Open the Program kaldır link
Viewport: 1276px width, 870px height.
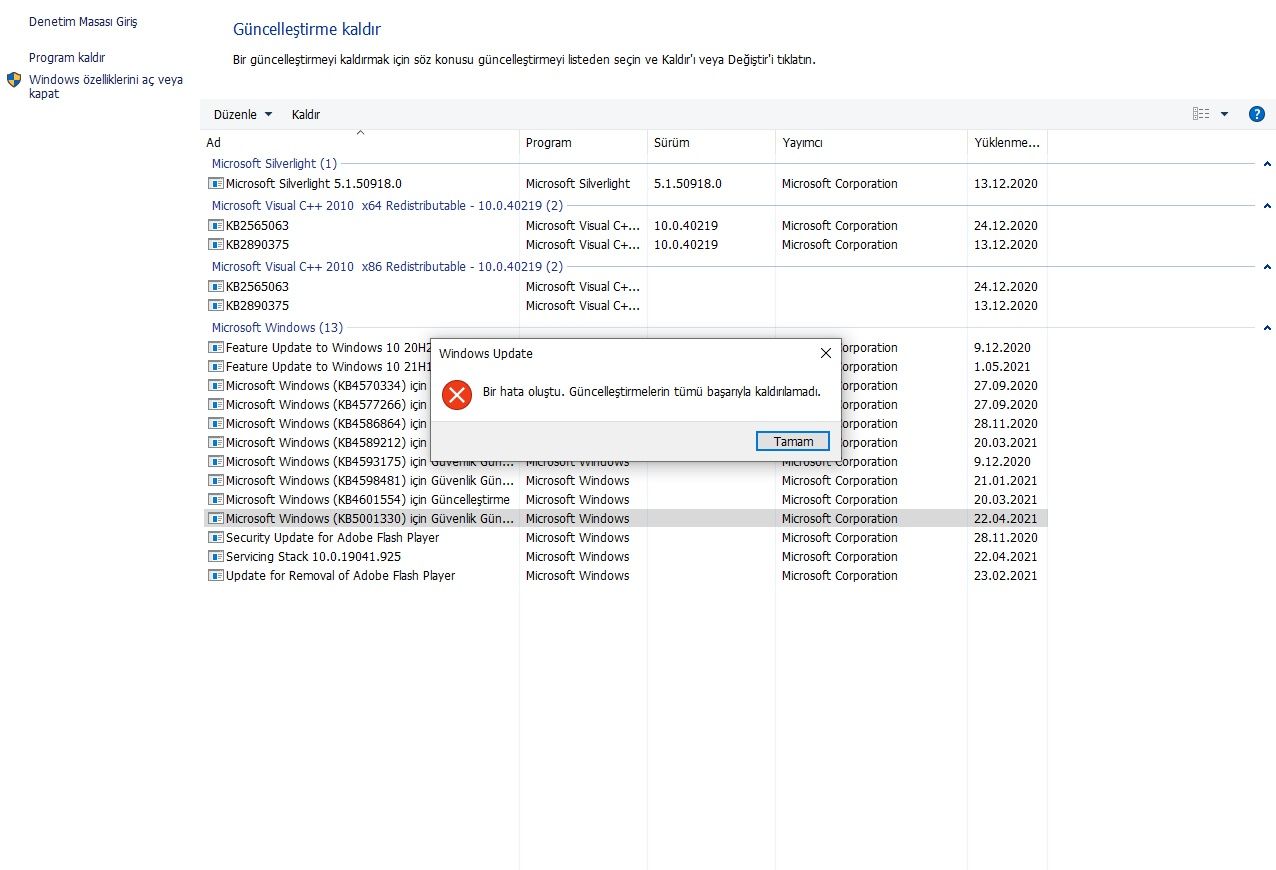(67, 58)
